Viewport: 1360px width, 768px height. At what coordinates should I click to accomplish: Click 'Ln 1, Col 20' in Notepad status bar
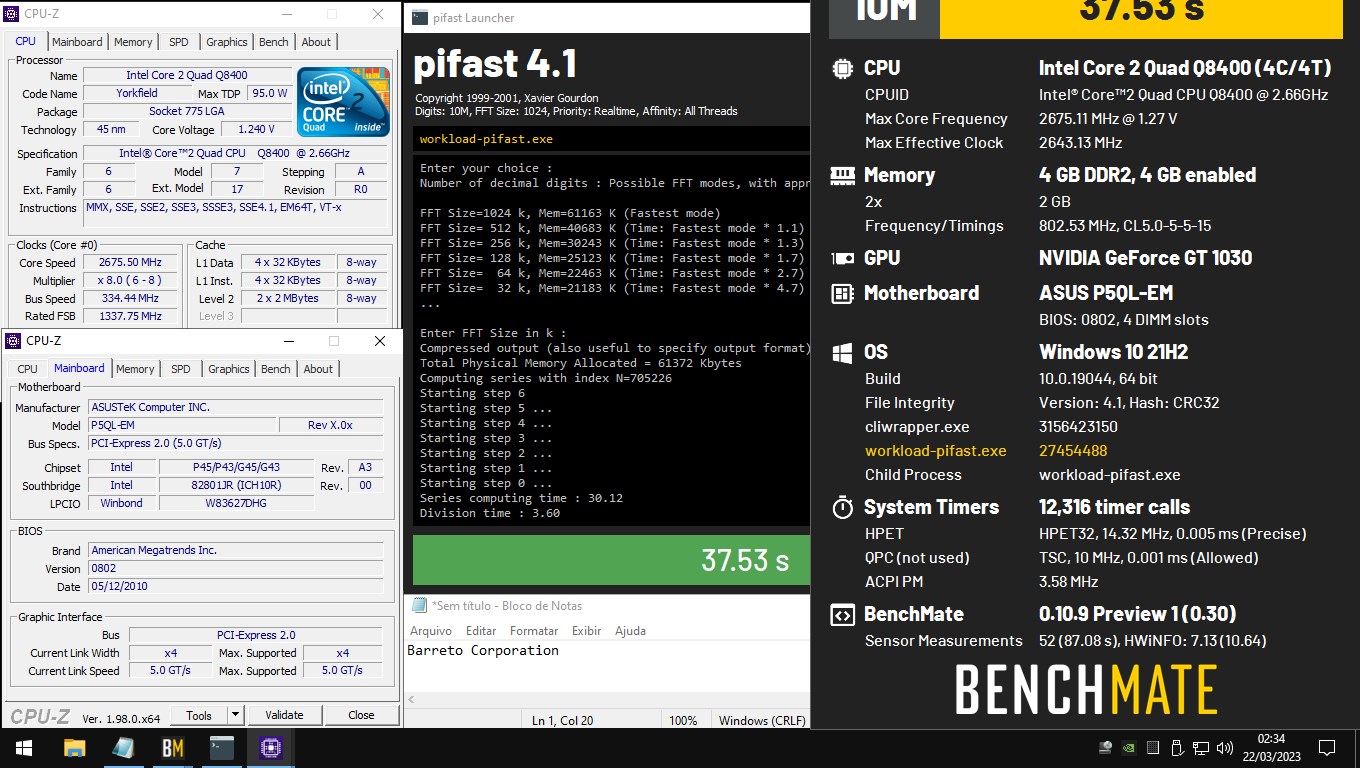click(x=562, y=720)
